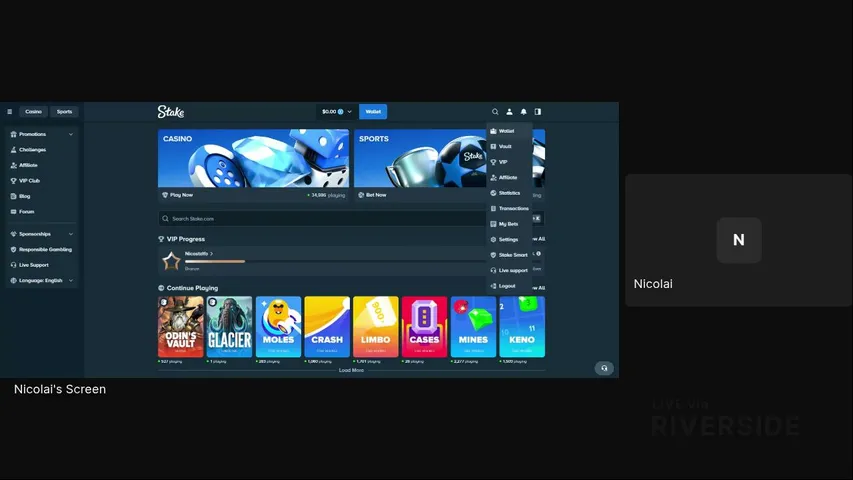The height and width of the screenshot is (480, 853).
Task: Click the Nicolai participant tile with N avatar
Action: point(738,240)
